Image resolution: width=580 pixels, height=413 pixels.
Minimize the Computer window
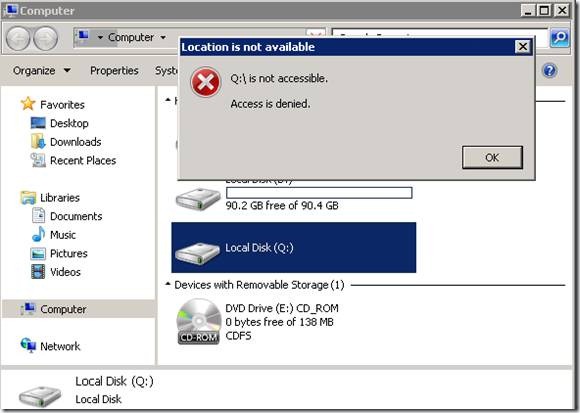(528, 10)
